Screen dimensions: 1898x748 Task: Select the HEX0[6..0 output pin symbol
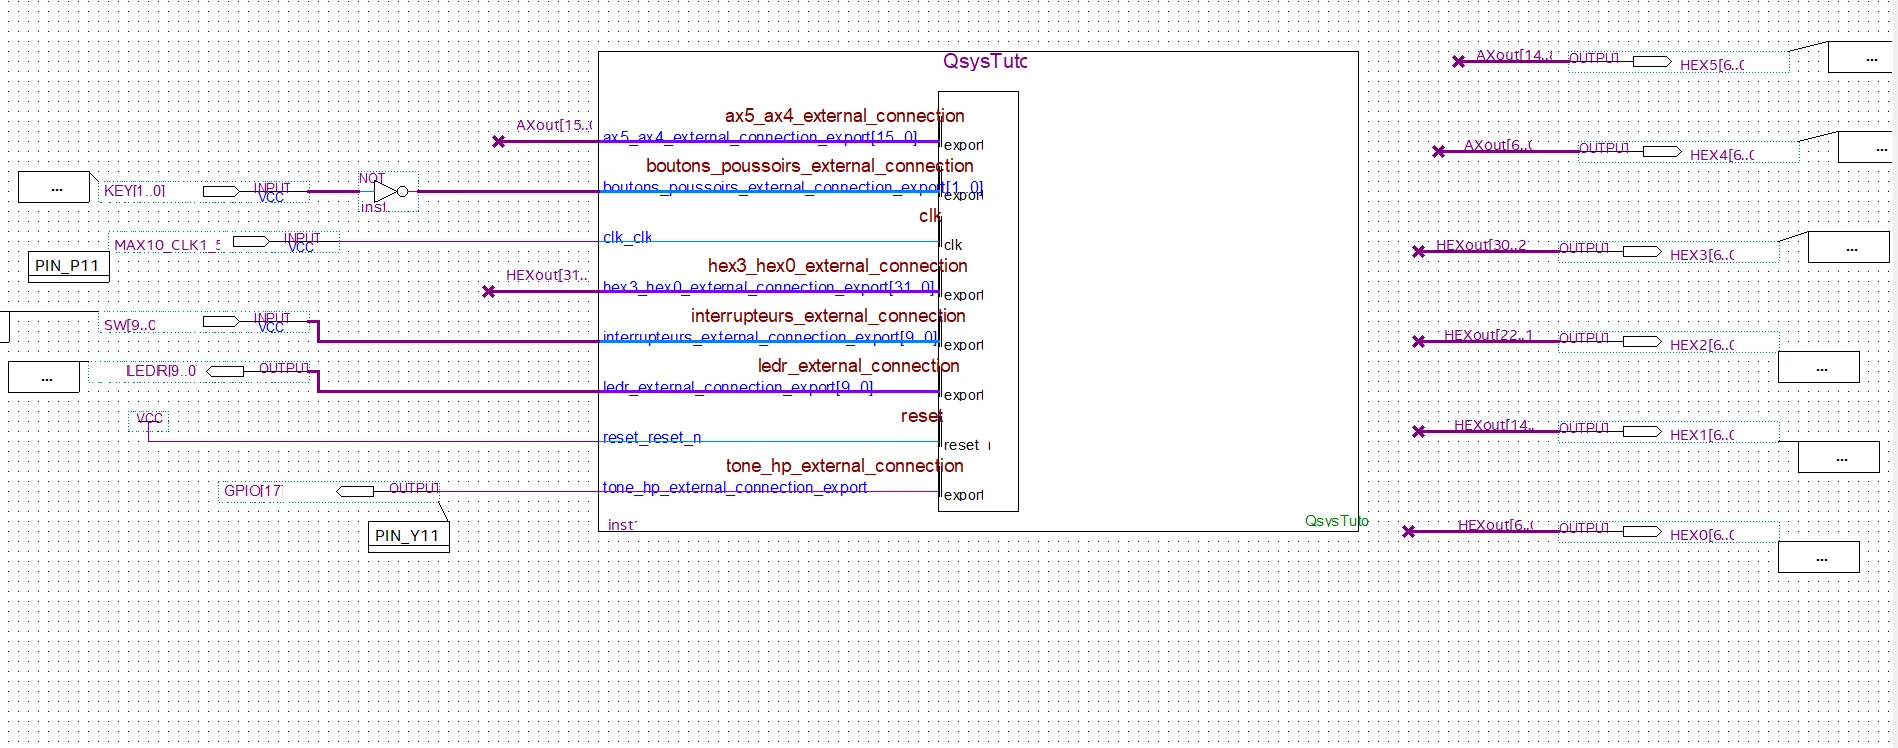point(1642,531)
